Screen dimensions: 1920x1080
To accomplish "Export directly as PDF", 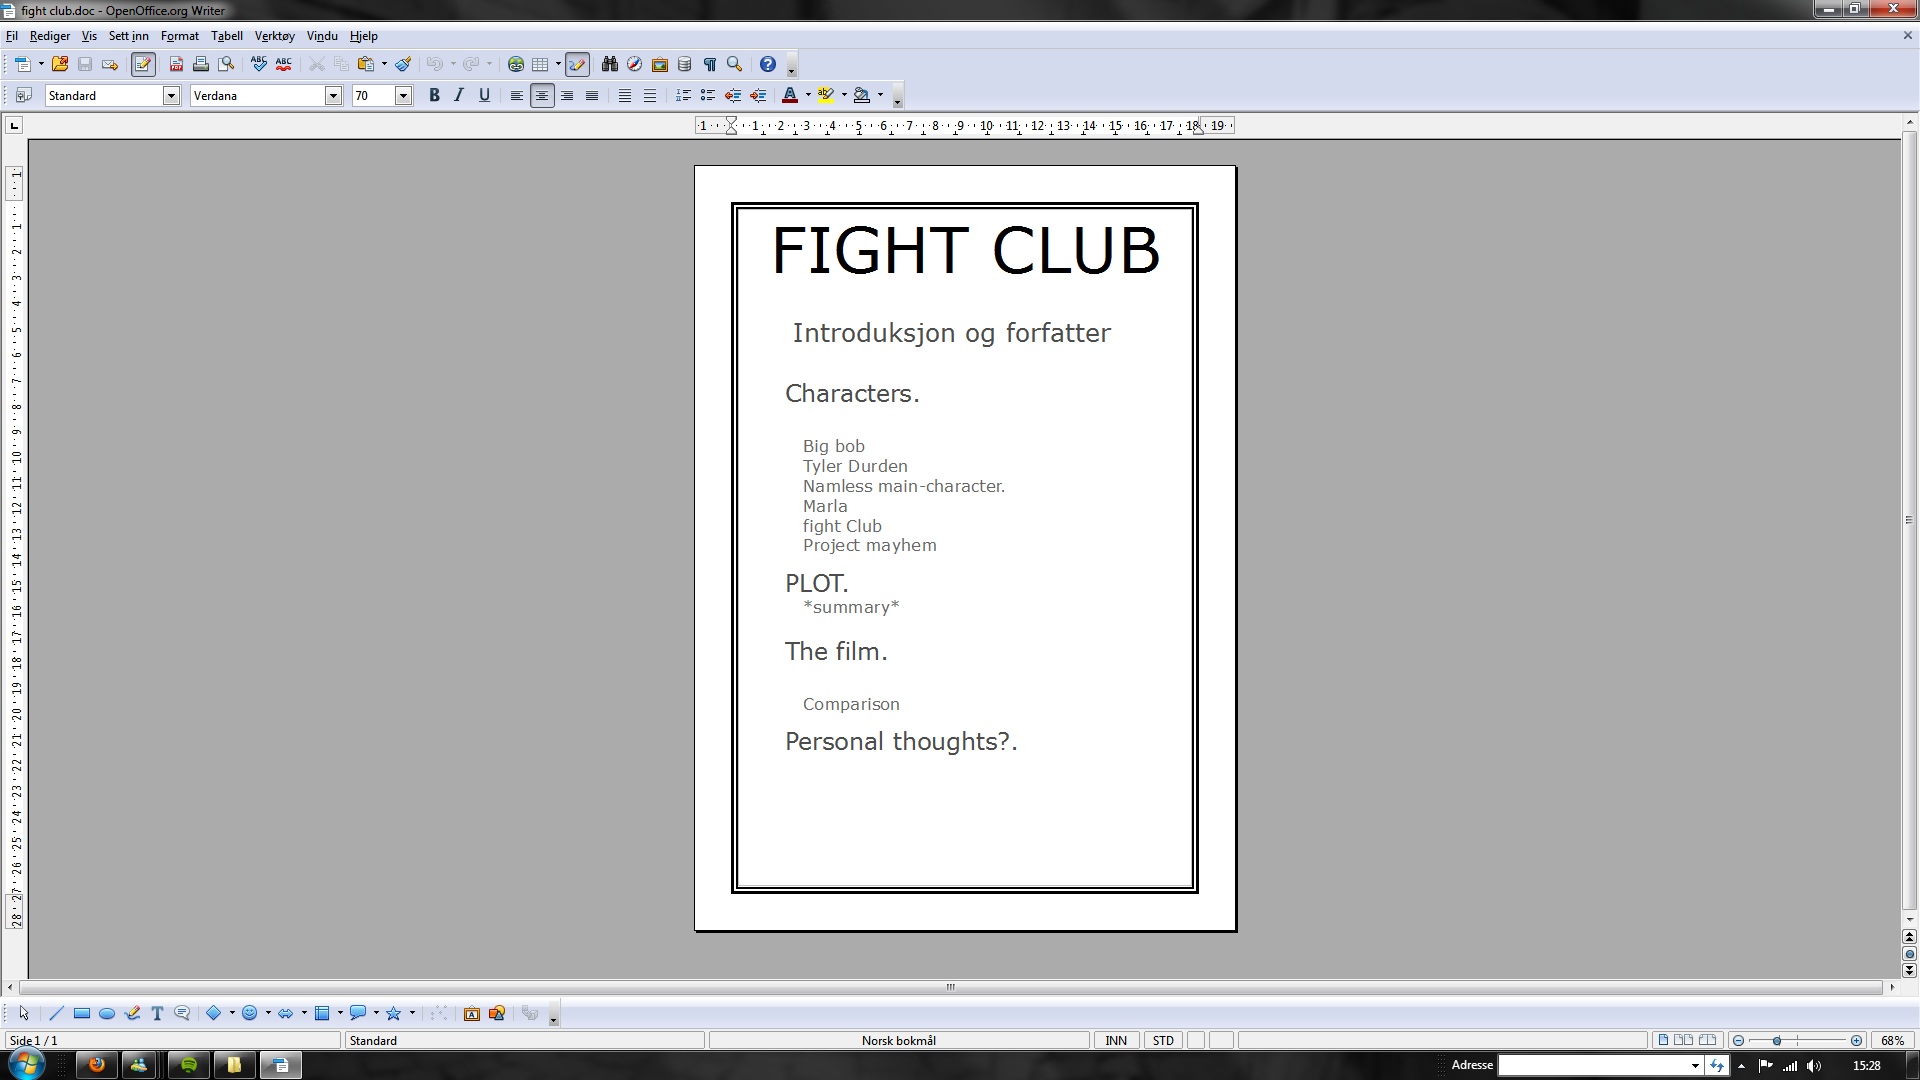I will click(x=176, y=64).
